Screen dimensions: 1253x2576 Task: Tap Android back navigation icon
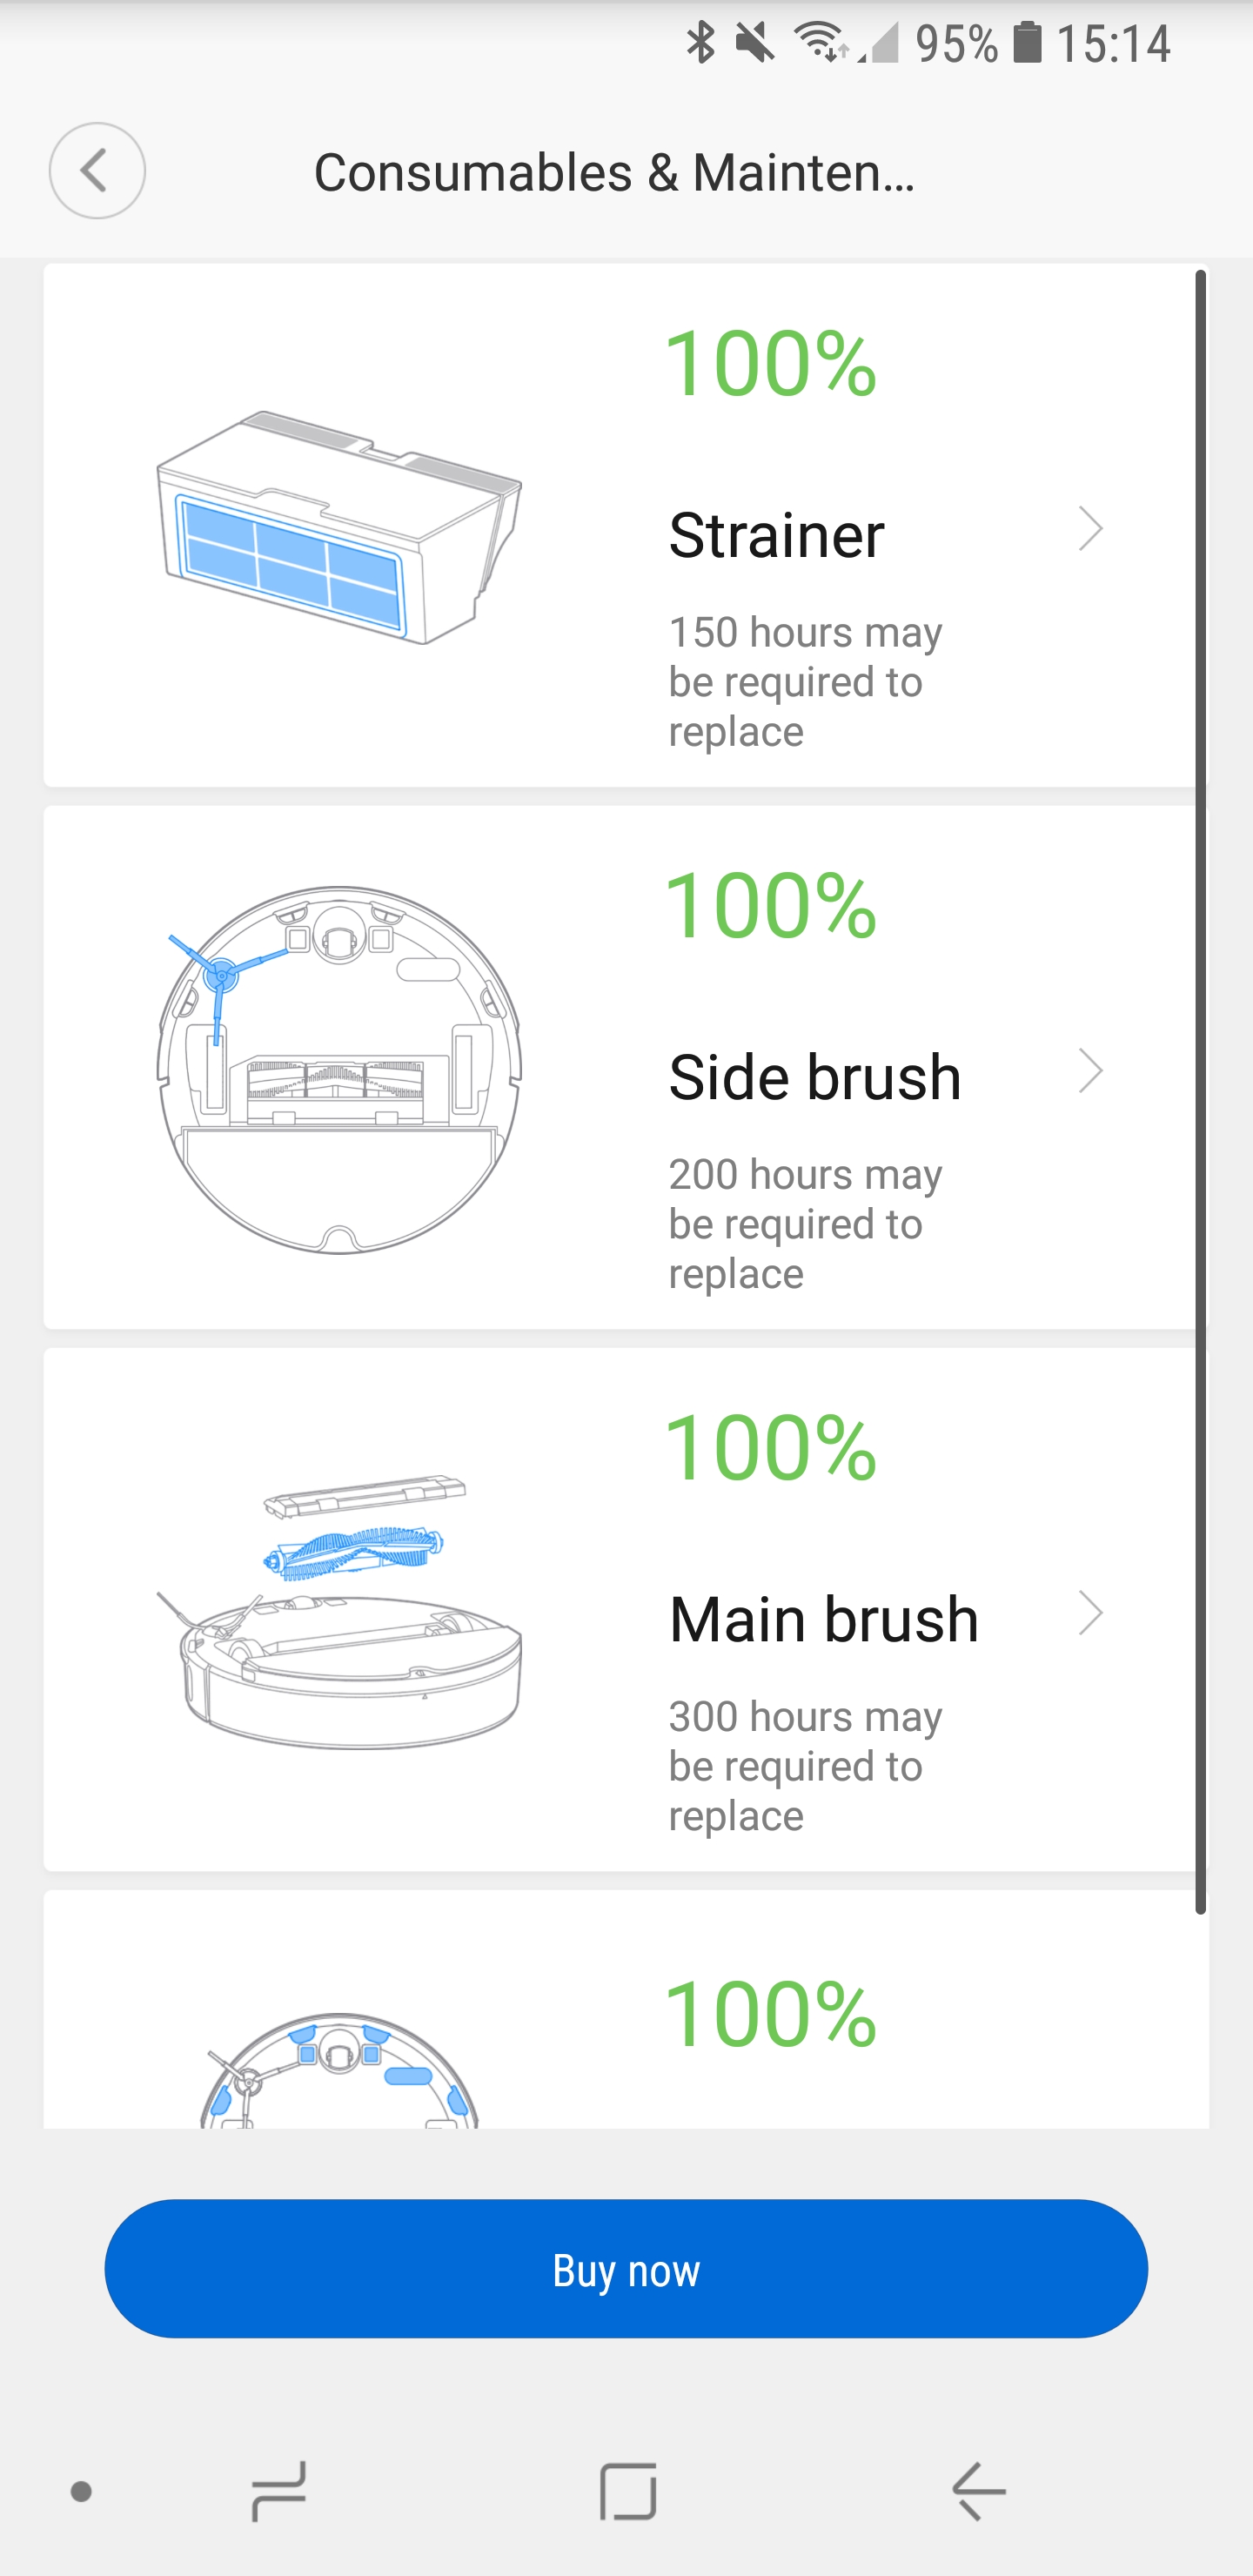pyautogui.click(x=978, y=2491)
